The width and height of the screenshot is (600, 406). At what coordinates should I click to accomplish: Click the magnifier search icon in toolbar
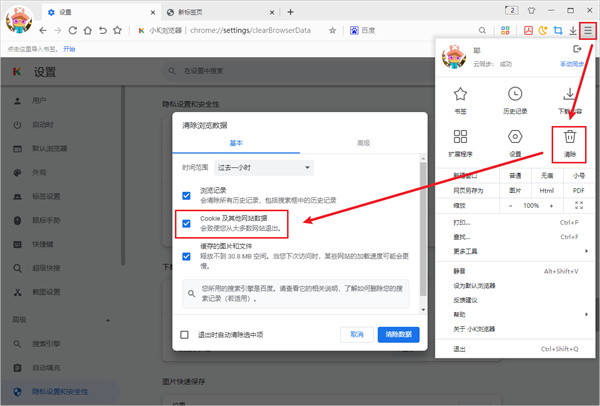pyautogui.click(x=483, y=31)
